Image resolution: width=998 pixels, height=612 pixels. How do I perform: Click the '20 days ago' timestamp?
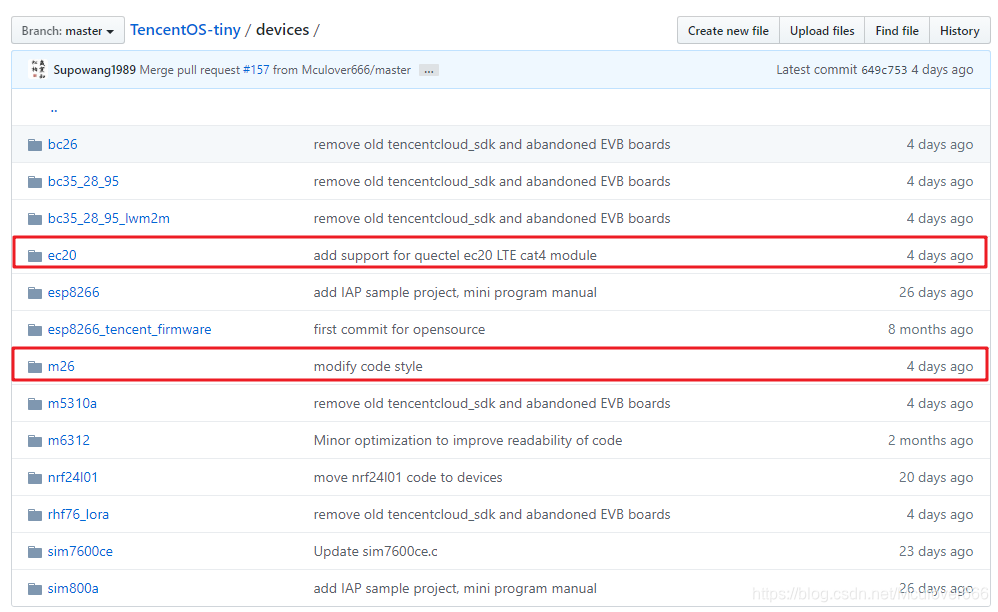click(x=936, y=477)
